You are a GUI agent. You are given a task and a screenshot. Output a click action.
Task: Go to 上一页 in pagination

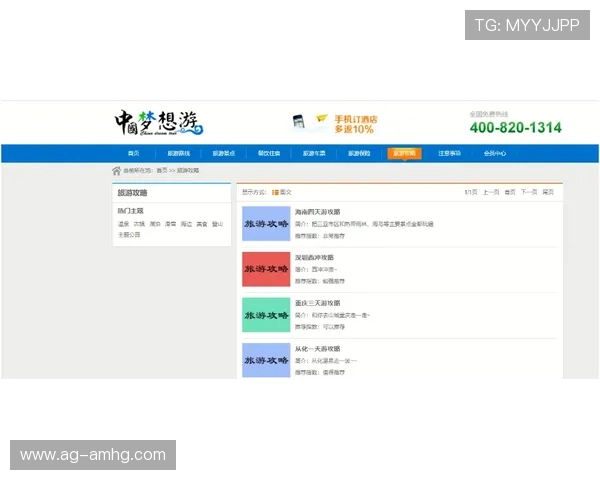point(491,192)
